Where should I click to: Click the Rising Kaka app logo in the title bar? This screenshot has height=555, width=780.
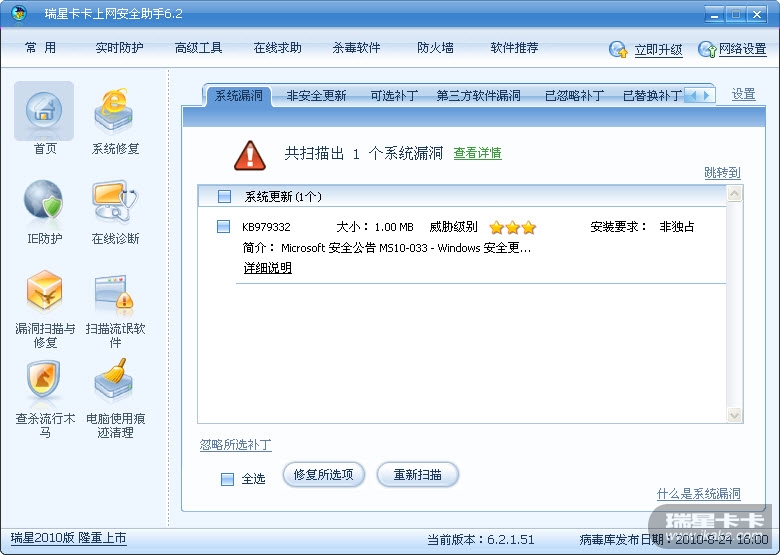pos(18,12)
